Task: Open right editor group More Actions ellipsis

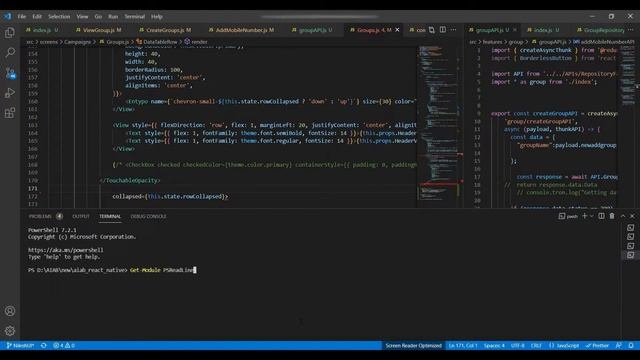Action: pos(631,30)
